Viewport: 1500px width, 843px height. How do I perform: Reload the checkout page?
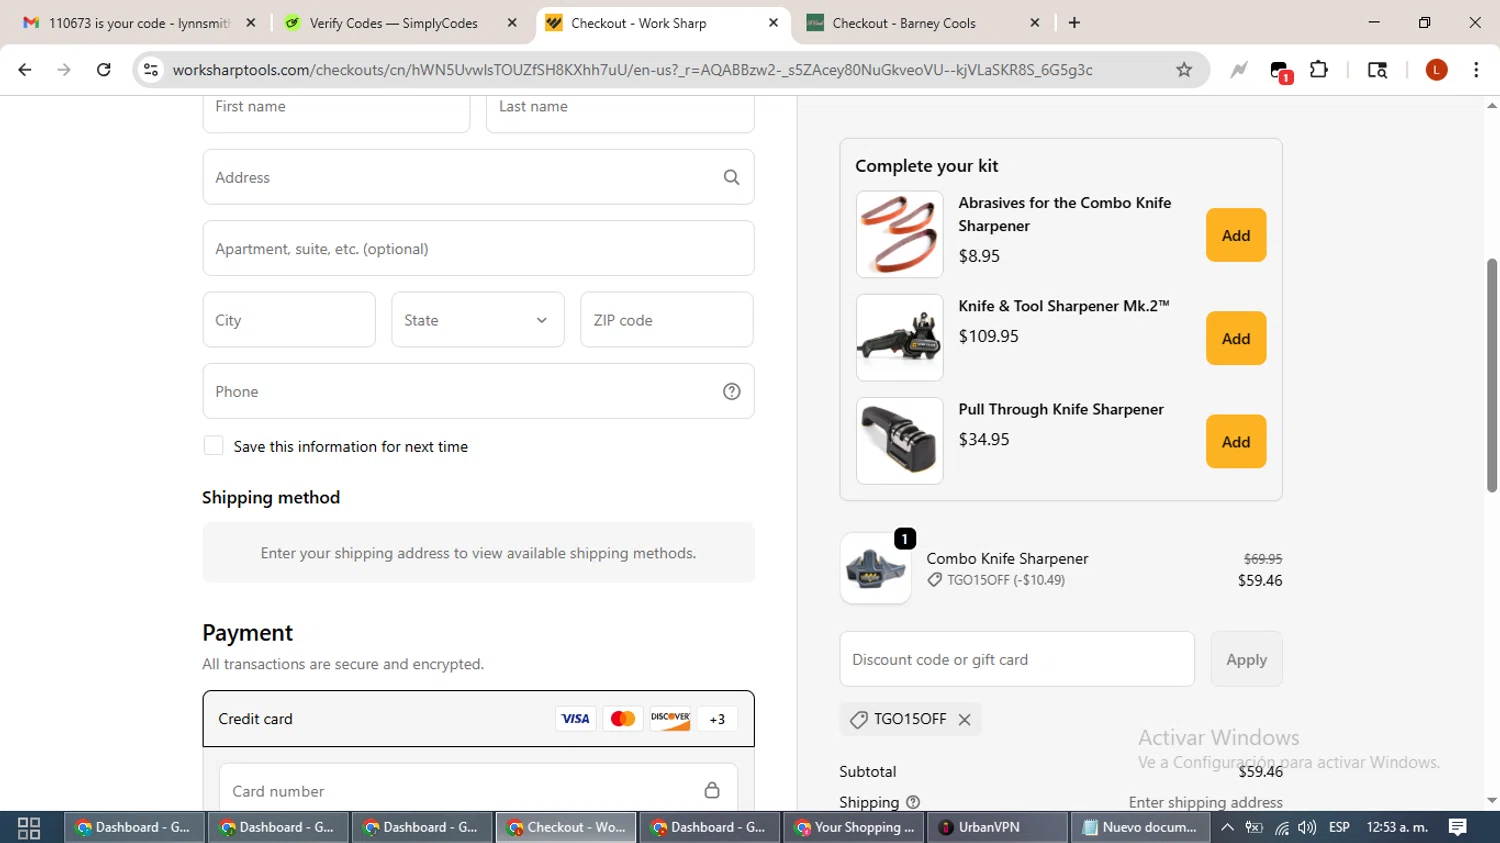103,70
